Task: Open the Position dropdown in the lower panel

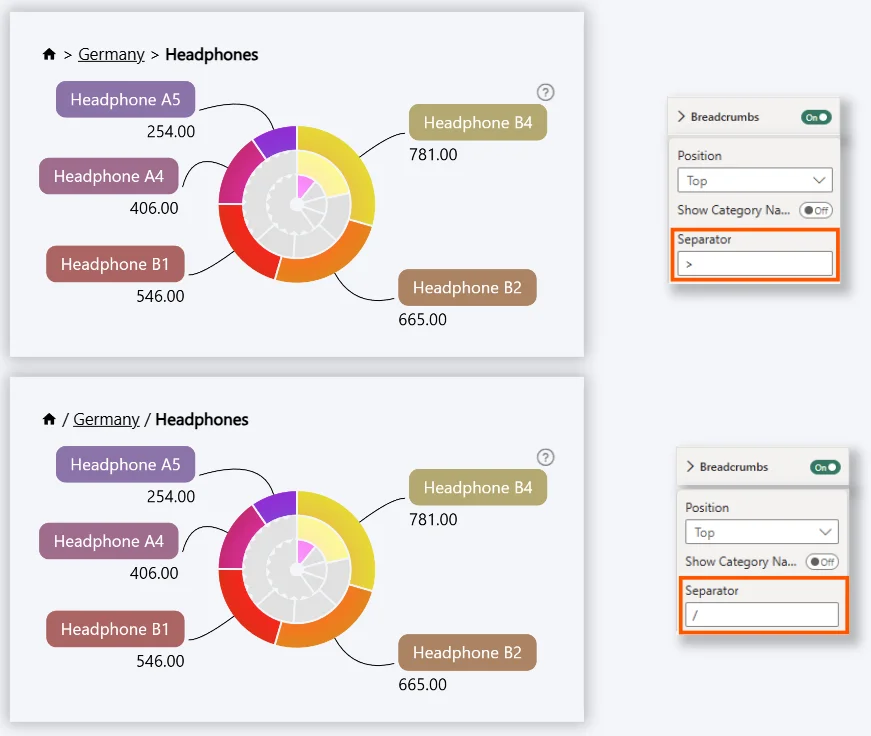Action: [762, 532]
